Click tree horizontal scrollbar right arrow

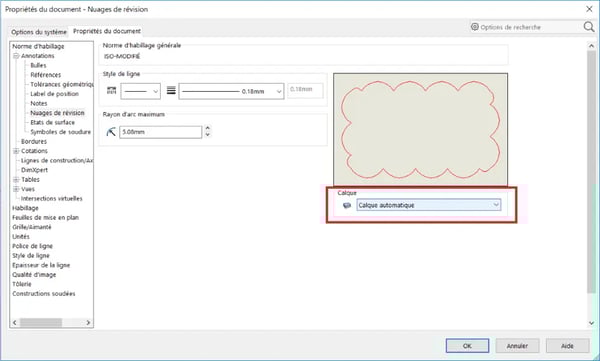pos(88,323)
